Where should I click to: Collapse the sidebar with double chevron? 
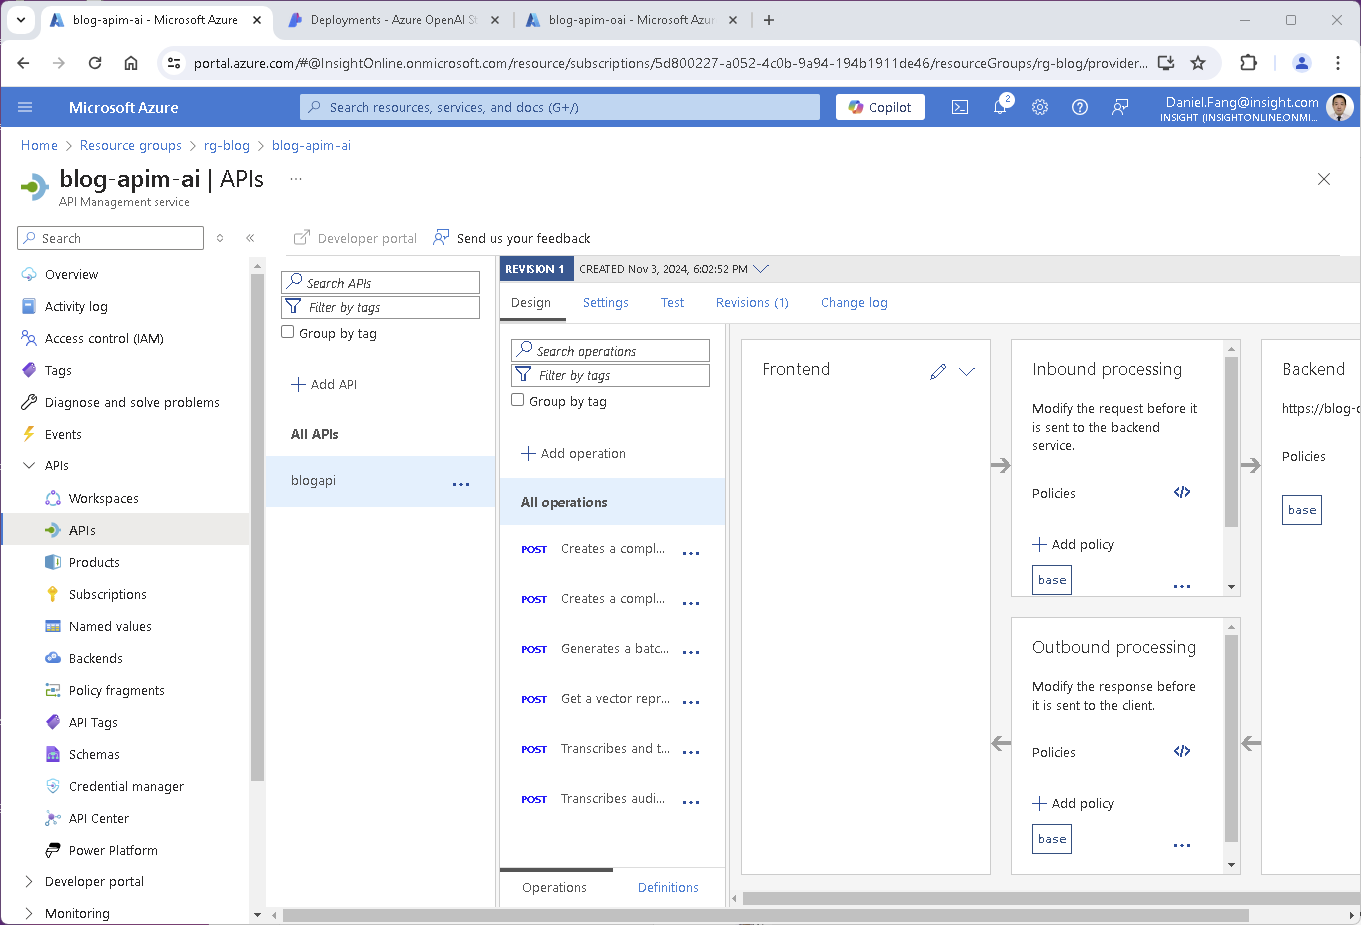[250, 238]
